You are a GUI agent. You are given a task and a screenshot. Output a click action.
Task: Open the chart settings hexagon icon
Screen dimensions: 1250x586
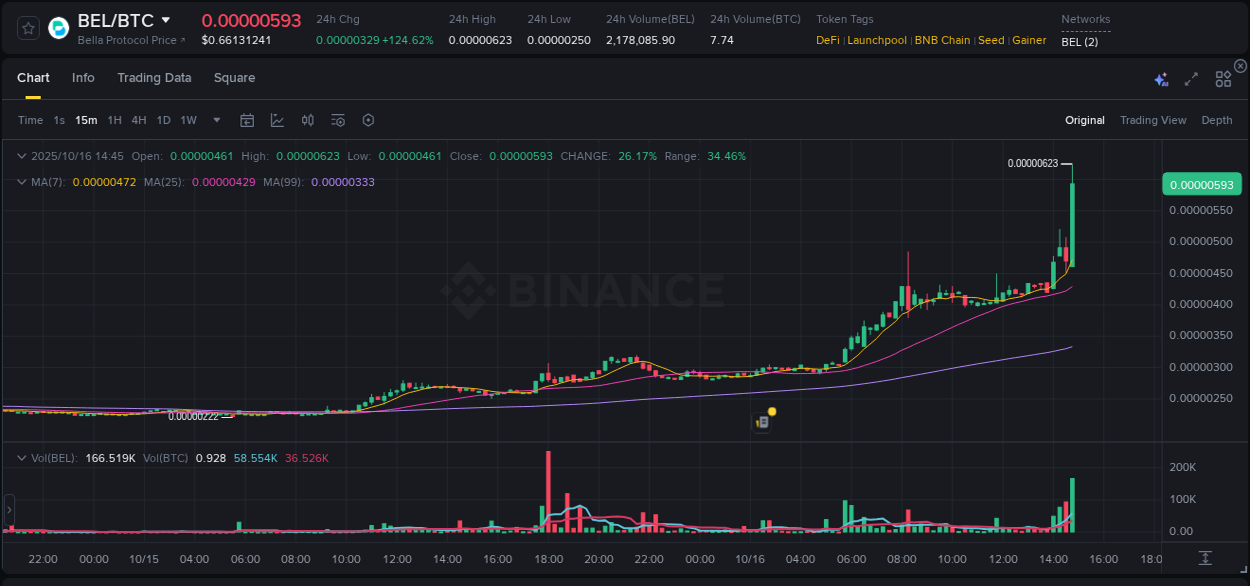pos(368,119)
